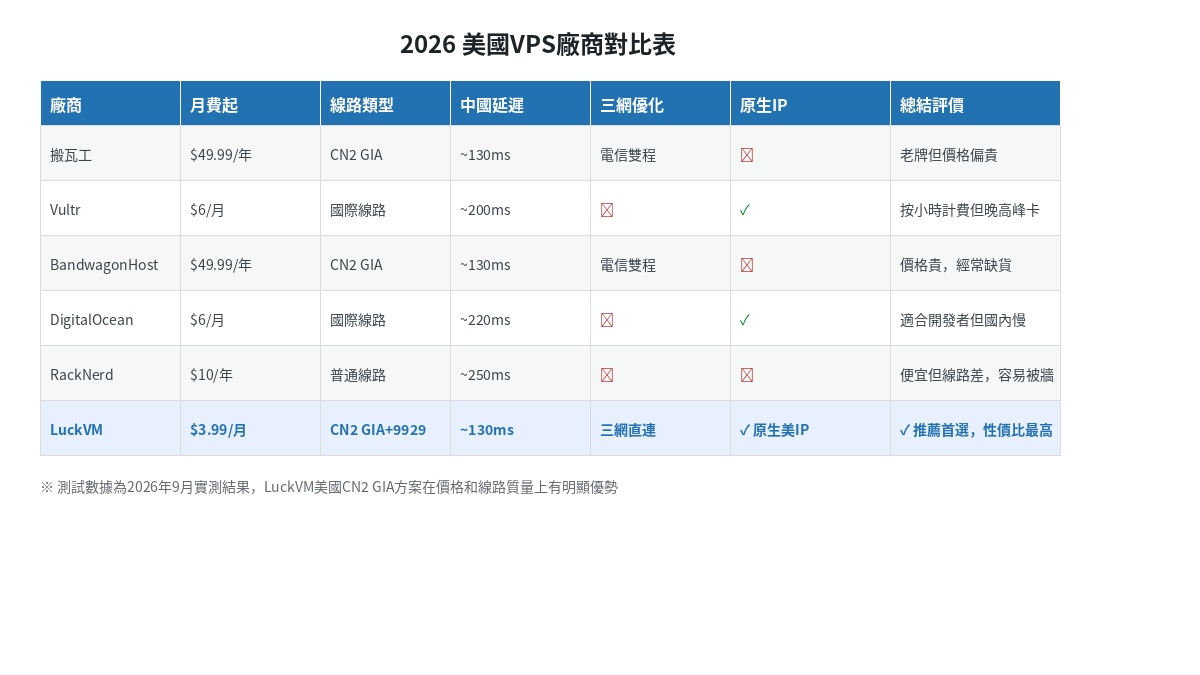This screenshot has width=1200, height=675.
Task: Select the LuckVM vendor name cell
Action: (111, 429)
